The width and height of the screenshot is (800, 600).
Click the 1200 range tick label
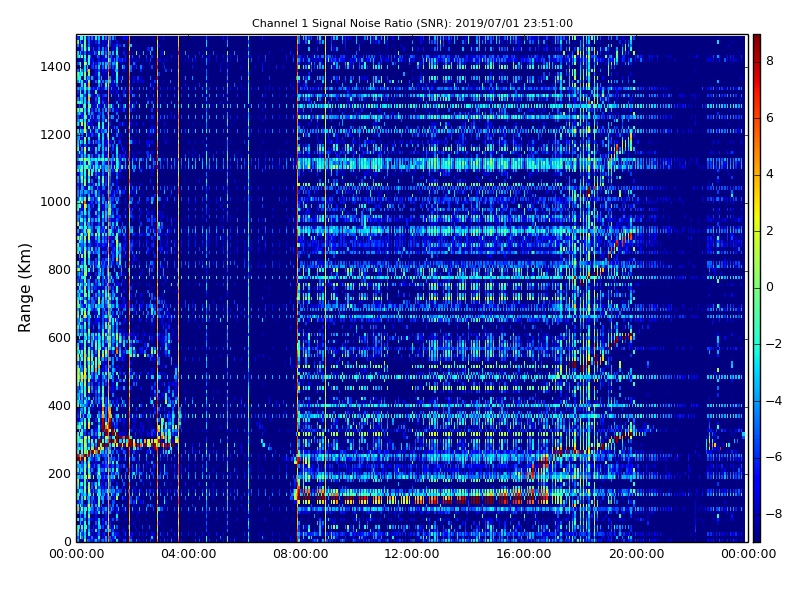[x=56, y=135]
